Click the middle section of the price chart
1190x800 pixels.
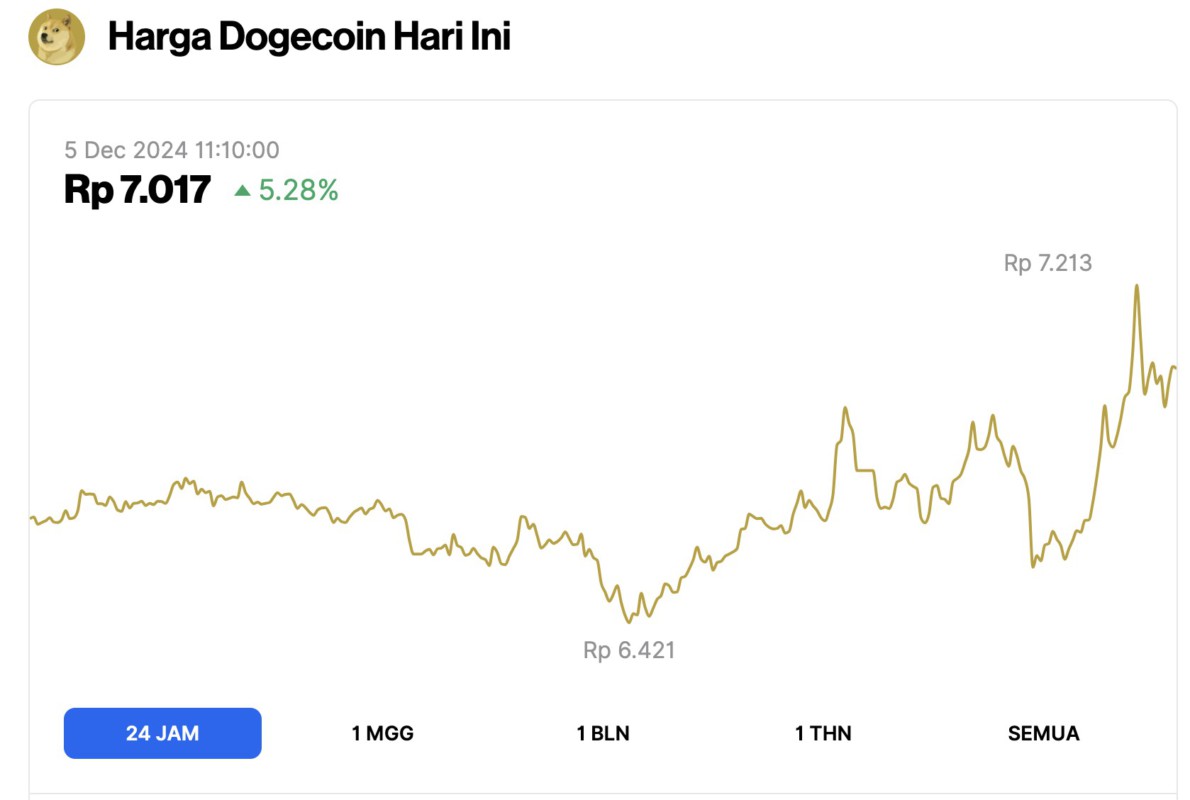click(x=600, y=480)
